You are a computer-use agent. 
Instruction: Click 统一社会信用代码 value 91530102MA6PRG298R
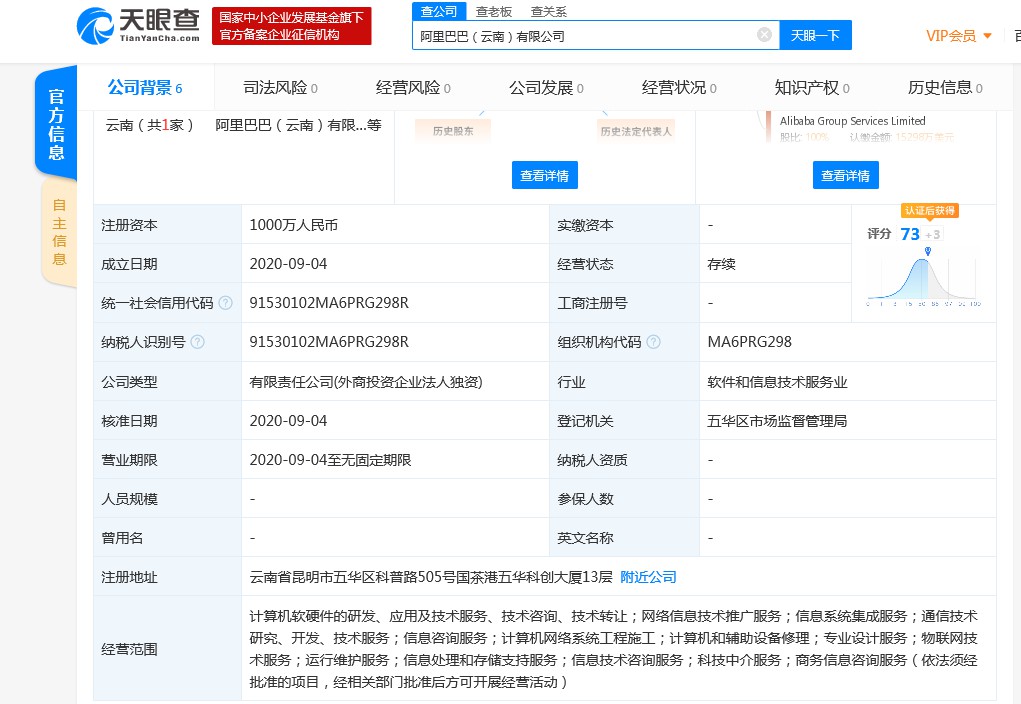pyautogui.click(x=329, y=303)
